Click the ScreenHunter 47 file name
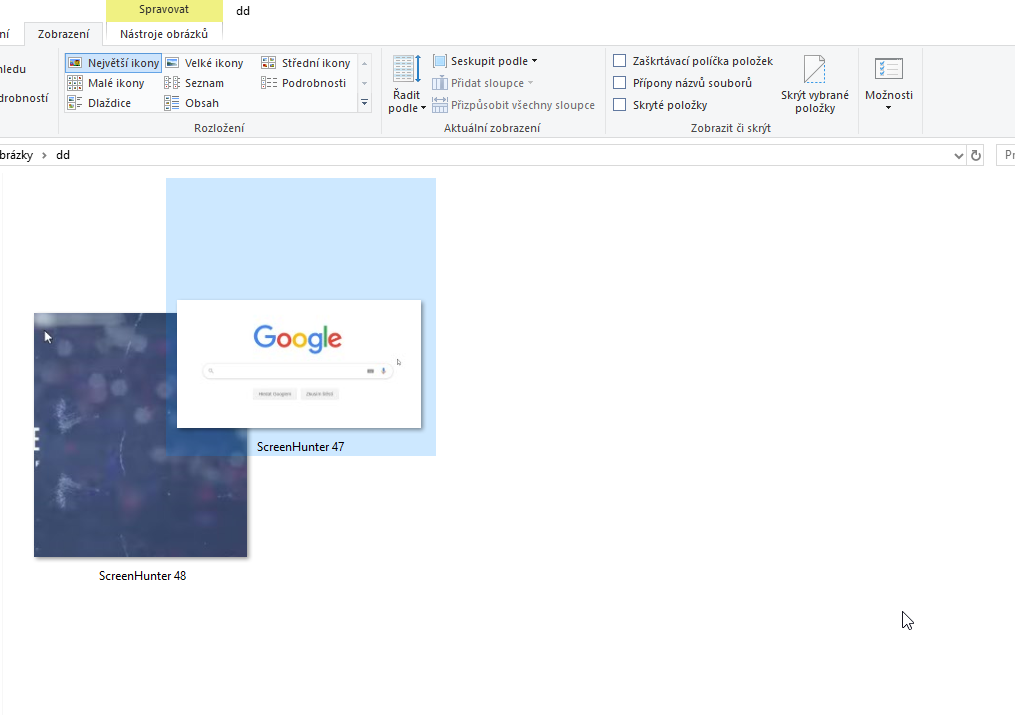 pos(300,447)
